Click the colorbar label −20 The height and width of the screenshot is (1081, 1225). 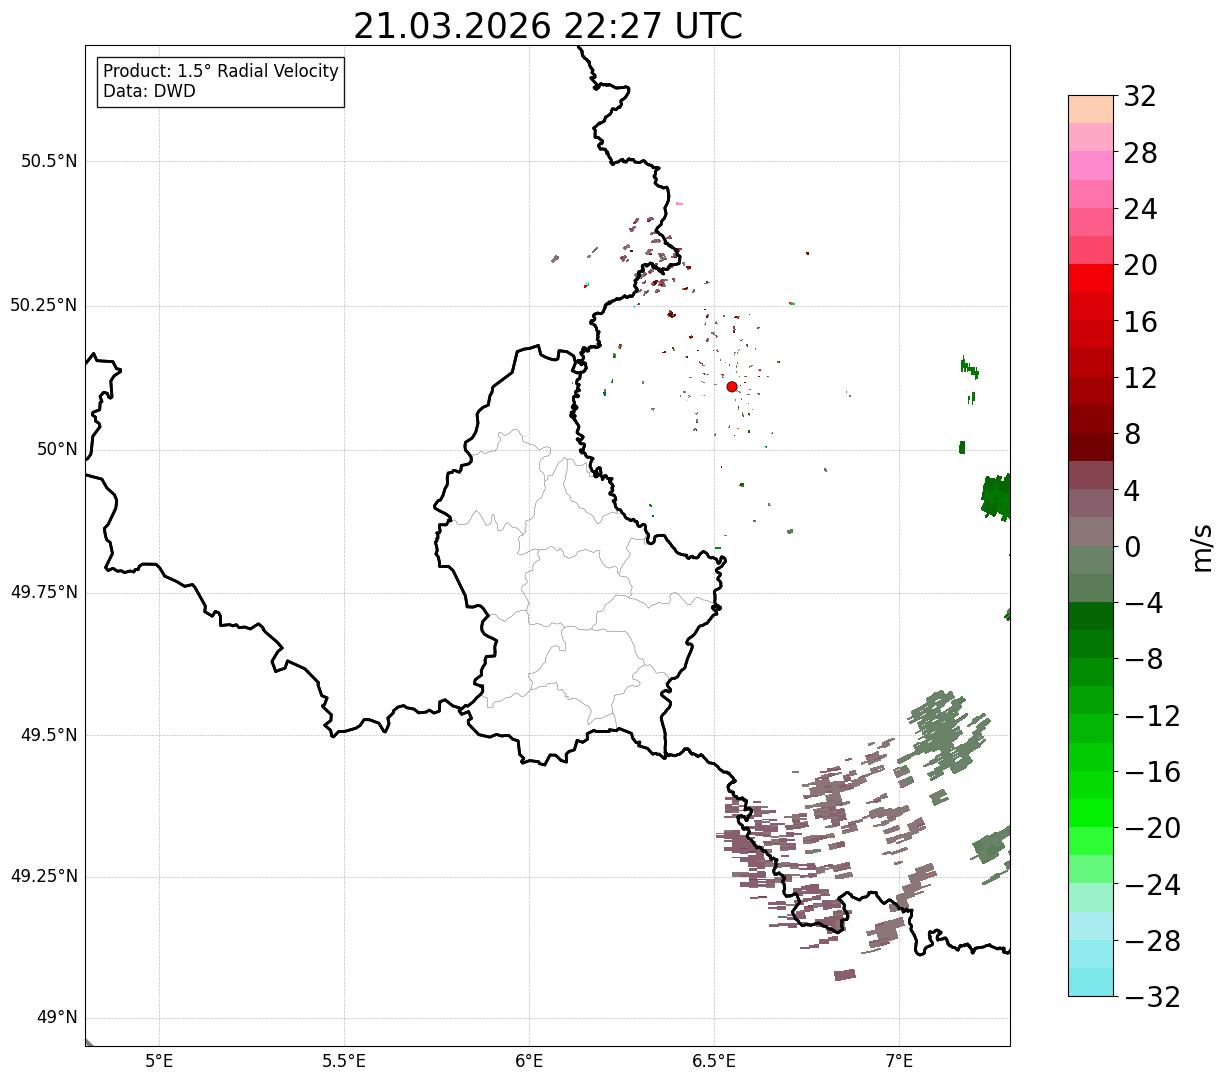1152,828
